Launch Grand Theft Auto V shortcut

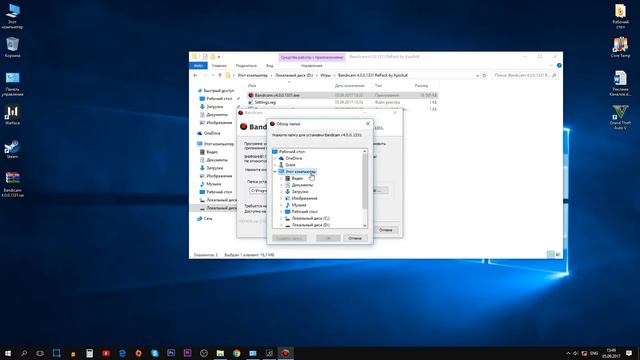coord(620,117)
